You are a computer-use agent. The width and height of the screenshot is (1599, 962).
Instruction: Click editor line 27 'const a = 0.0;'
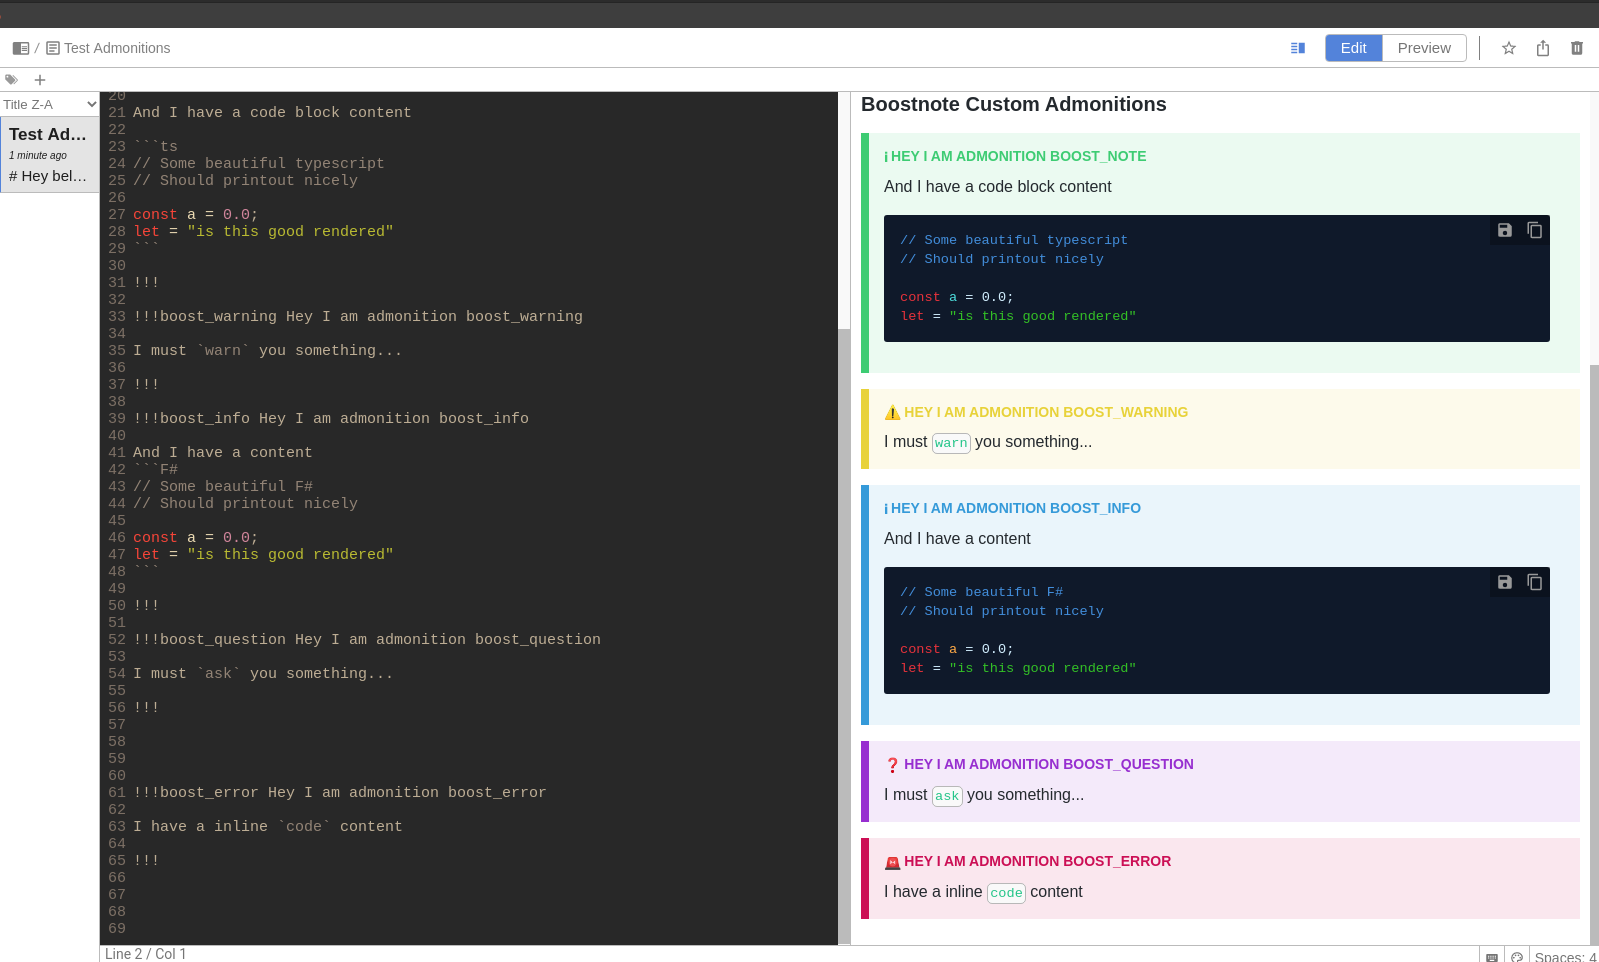pyautogui.click(x=196, y=214)
